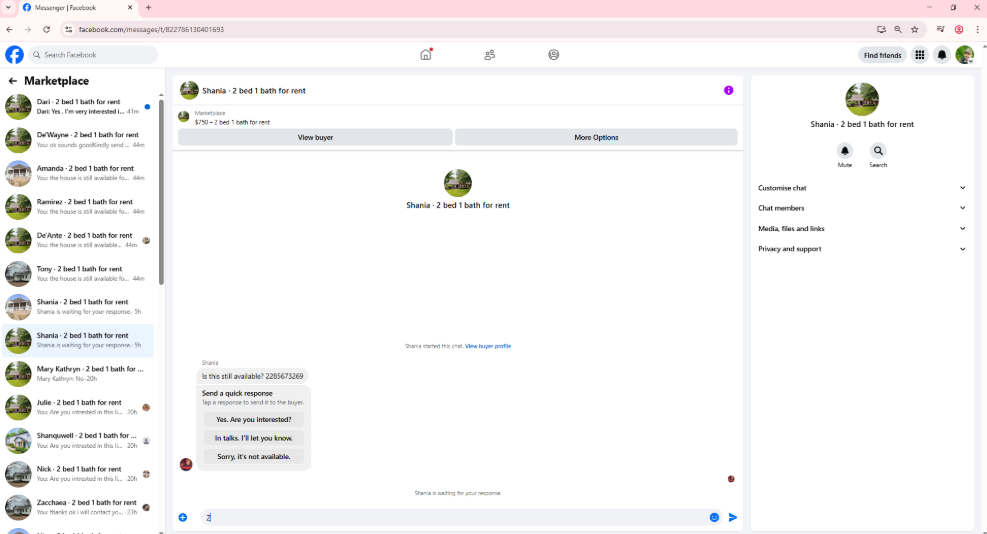
Task: Bookmark this page with the star icon
Action: 915,30
